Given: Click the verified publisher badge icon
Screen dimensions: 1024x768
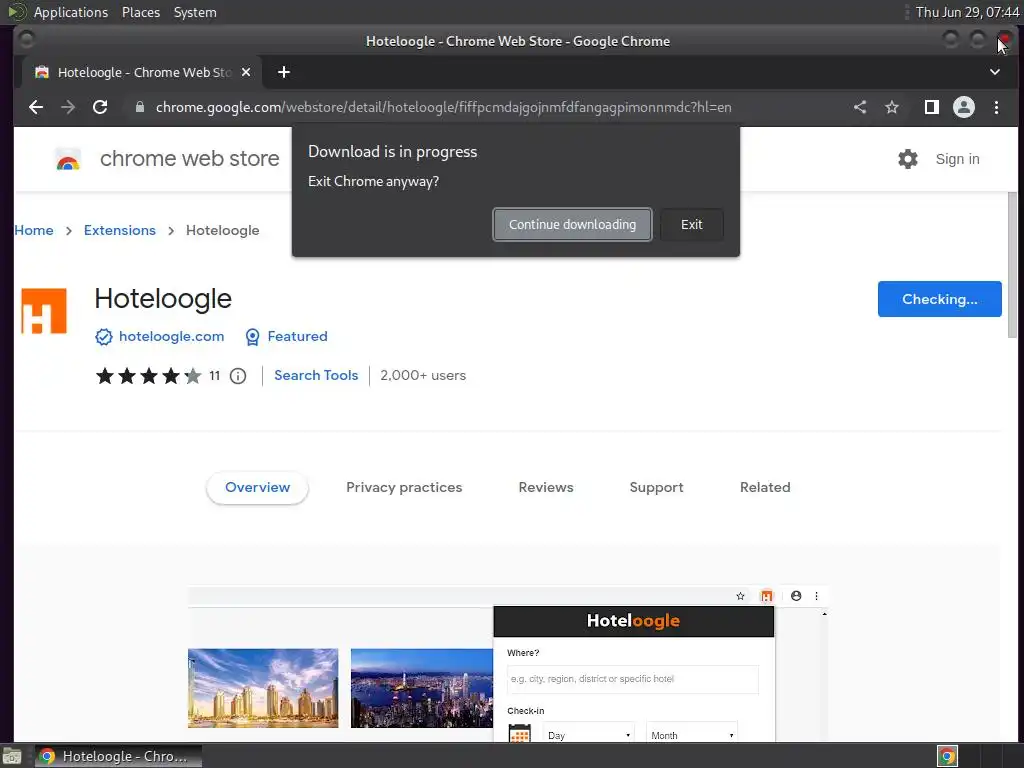Looking at the screenshot, I should [x=104, y=337].
